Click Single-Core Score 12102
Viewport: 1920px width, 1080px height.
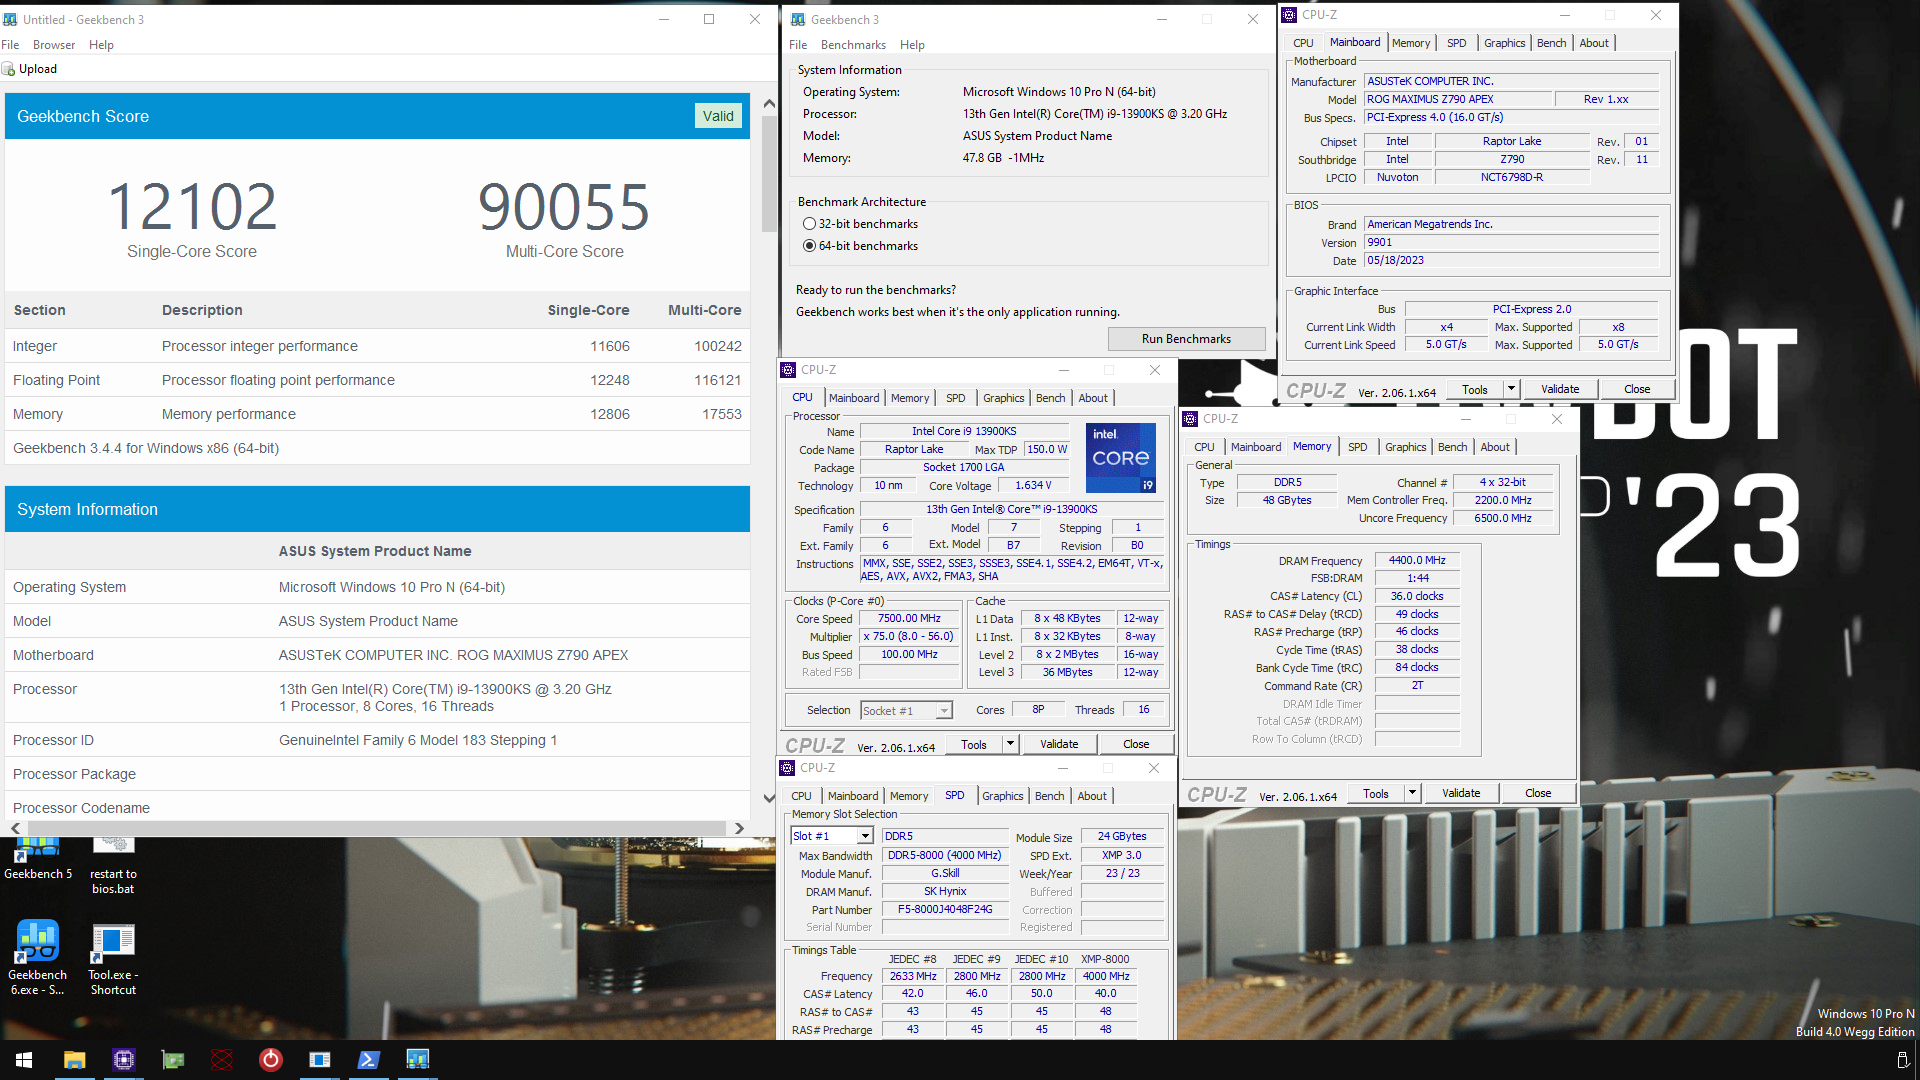[192, 207]
